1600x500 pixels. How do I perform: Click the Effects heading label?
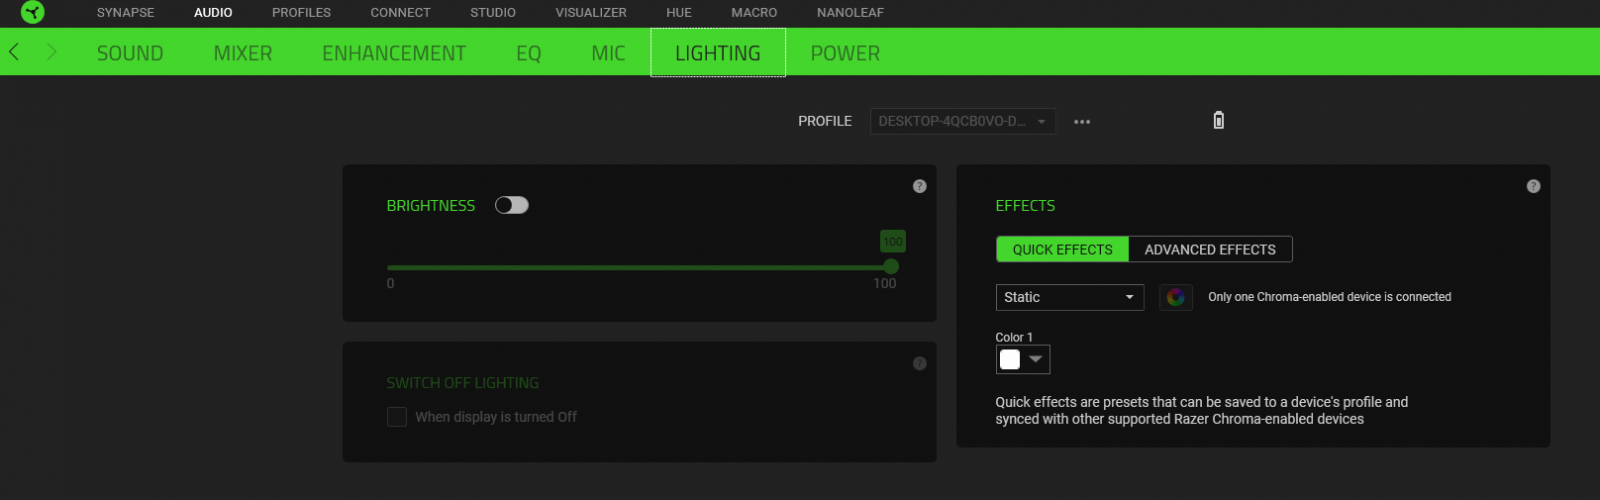(1025, 205)
